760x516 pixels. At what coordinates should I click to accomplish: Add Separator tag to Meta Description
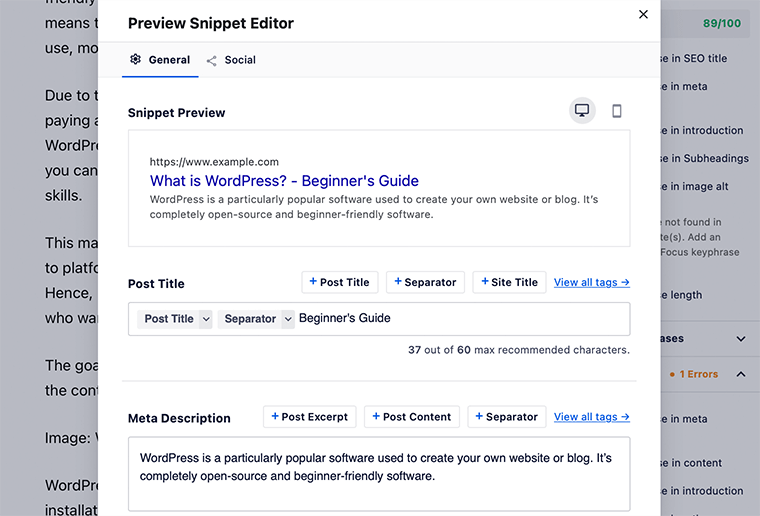506,417
